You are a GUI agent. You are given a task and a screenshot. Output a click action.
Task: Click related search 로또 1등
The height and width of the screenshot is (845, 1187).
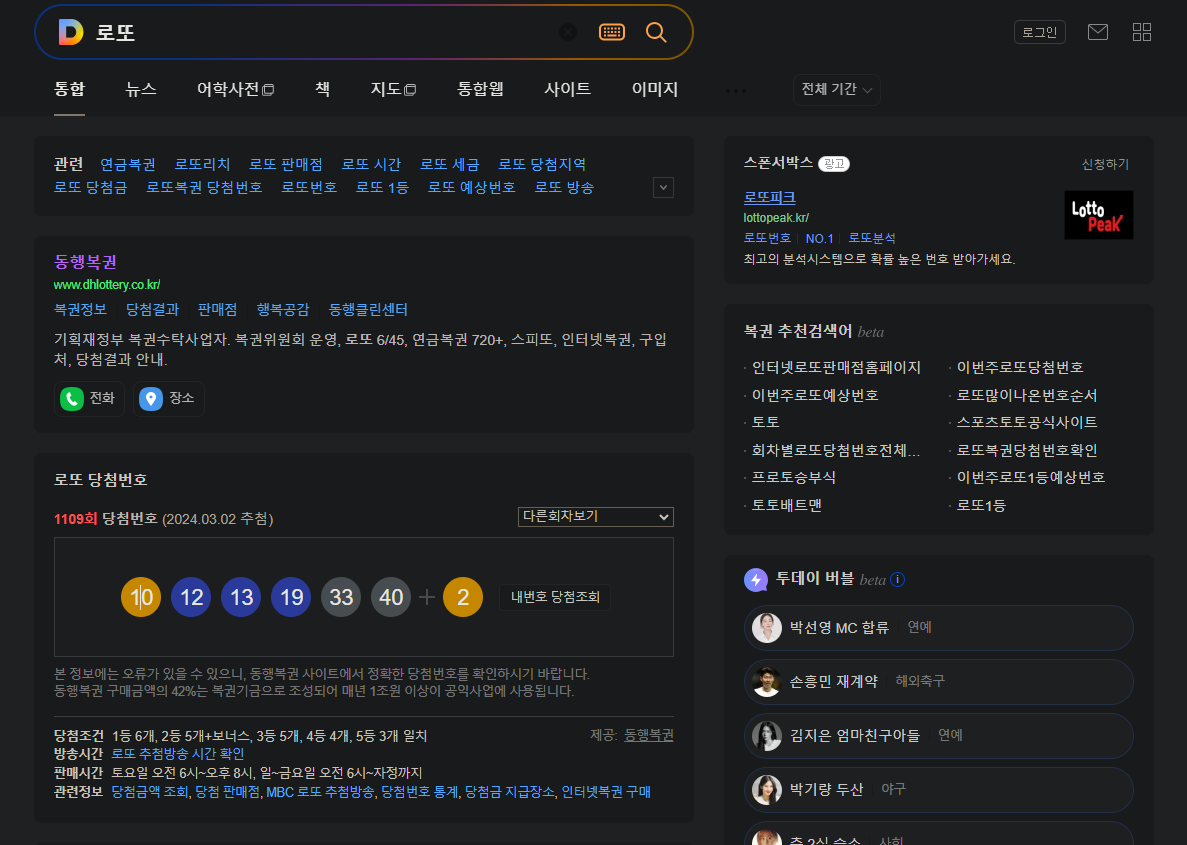382,187
